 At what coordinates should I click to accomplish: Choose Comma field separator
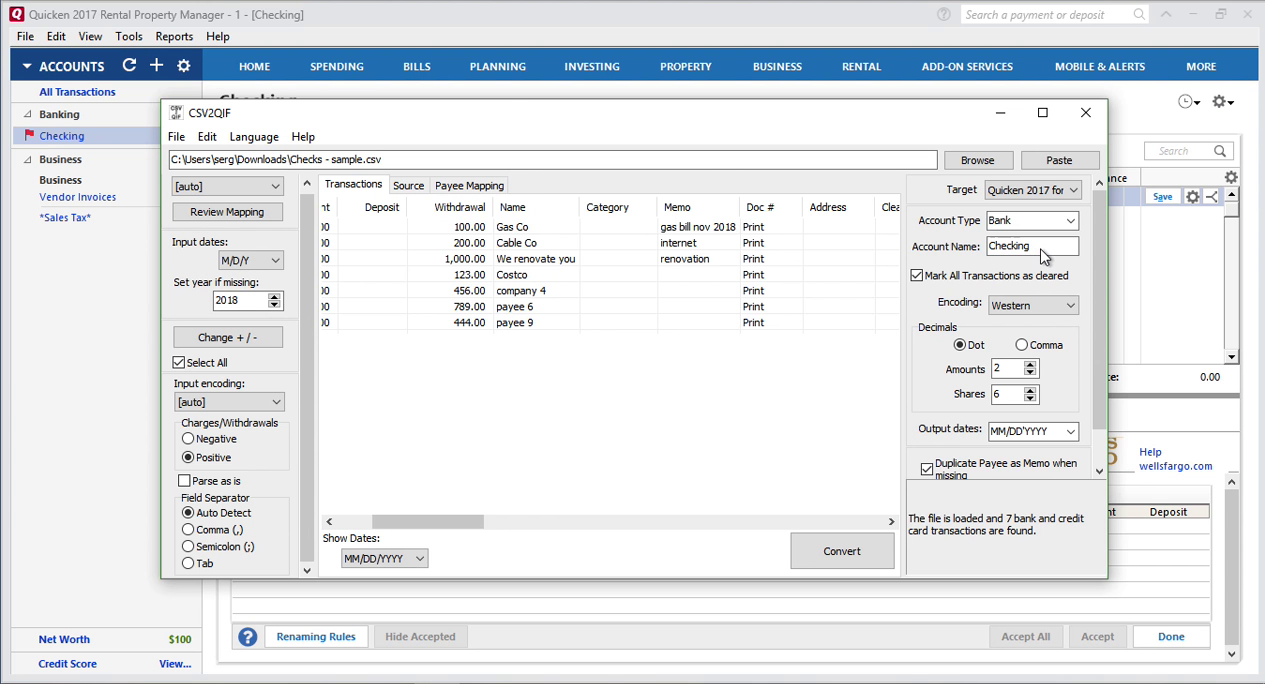click(x=188, y=529)
